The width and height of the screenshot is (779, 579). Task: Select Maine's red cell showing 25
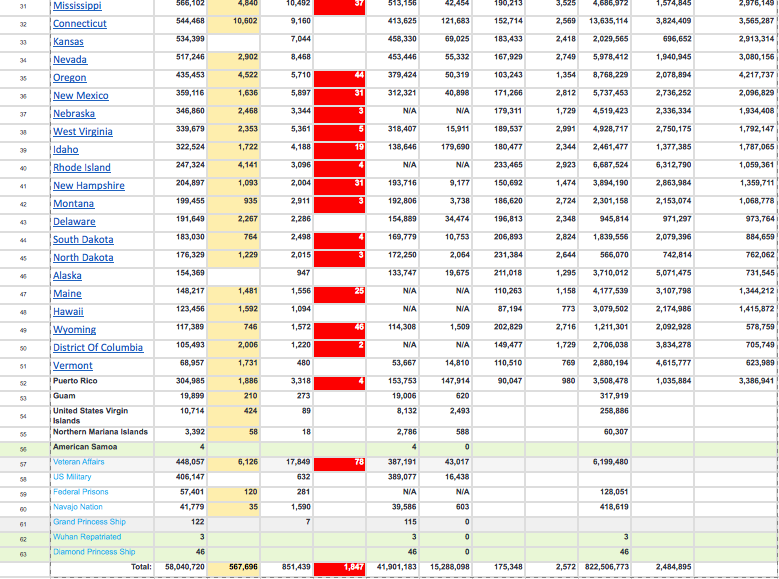339,295
